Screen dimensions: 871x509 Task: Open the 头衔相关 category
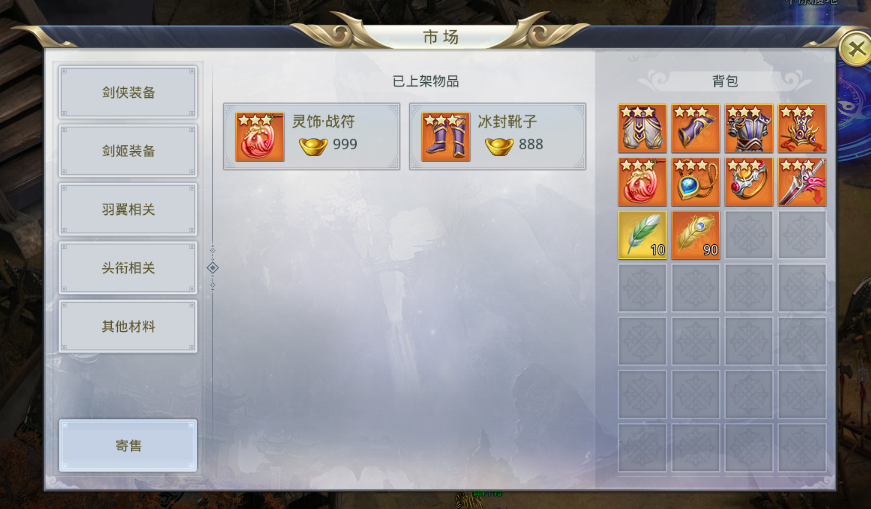coord(128,268)
